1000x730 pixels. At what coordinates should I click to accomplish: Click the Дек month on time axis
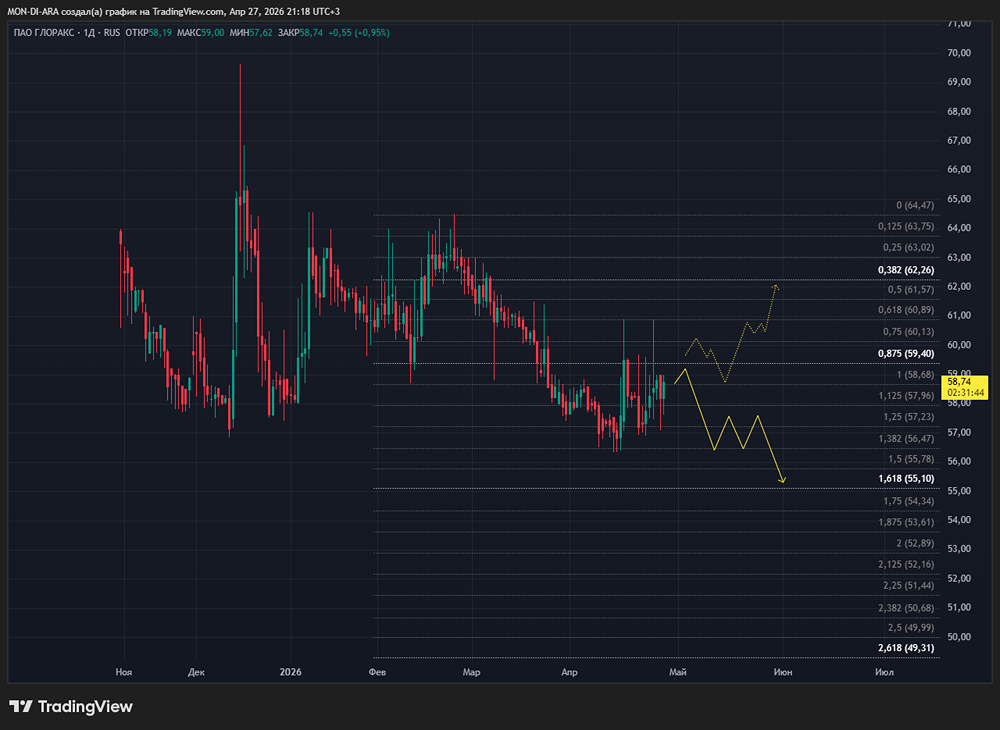196,673
